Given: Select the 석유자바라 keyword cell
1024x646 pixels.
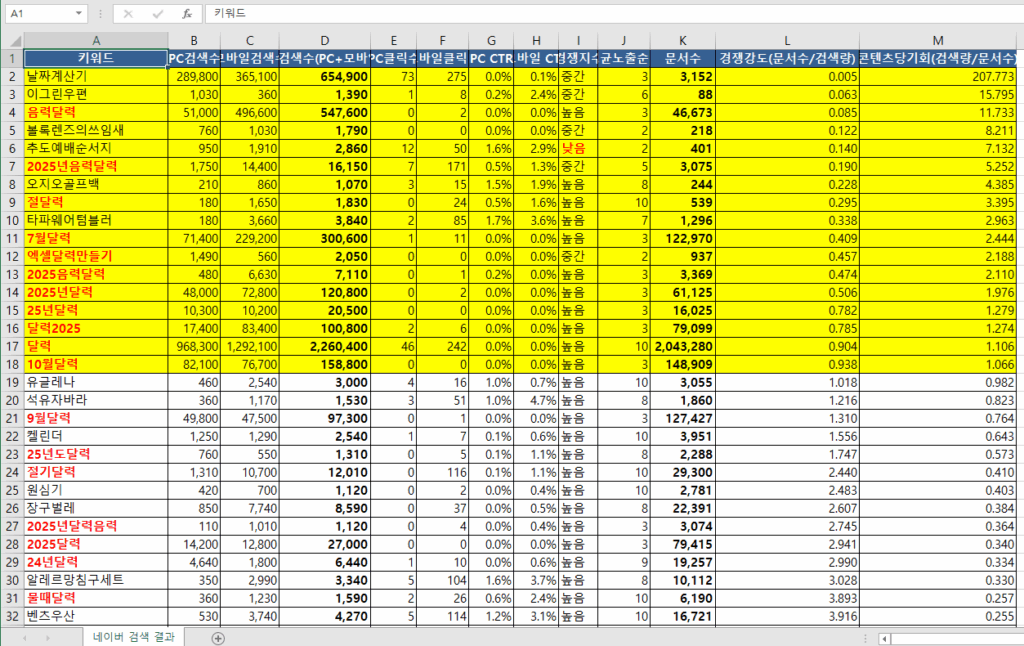Looking at the screenshot, I should click(96, 400).
